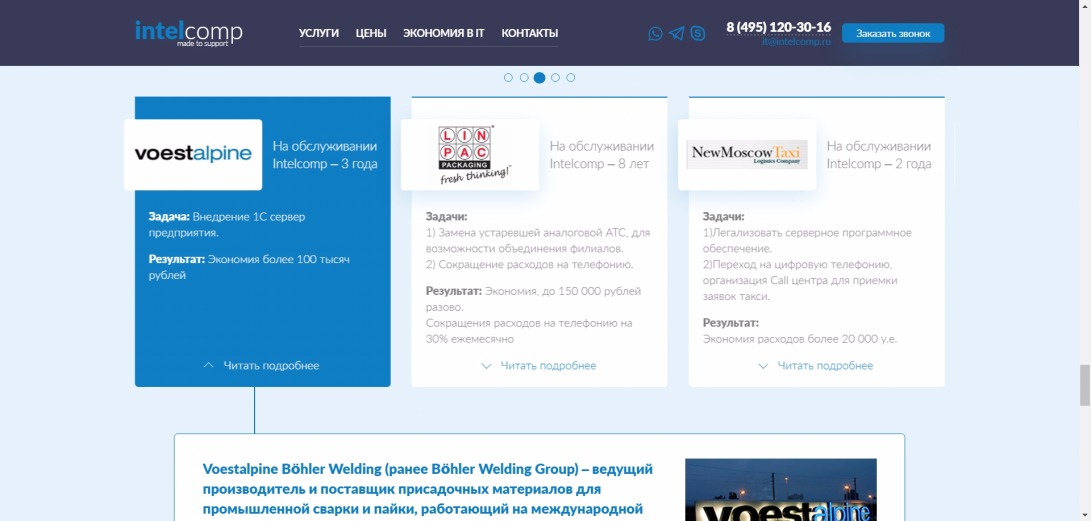Click the voestalpine logo tile
The width and height of the screenshot is (1091, 521).
tap(193, 154)
